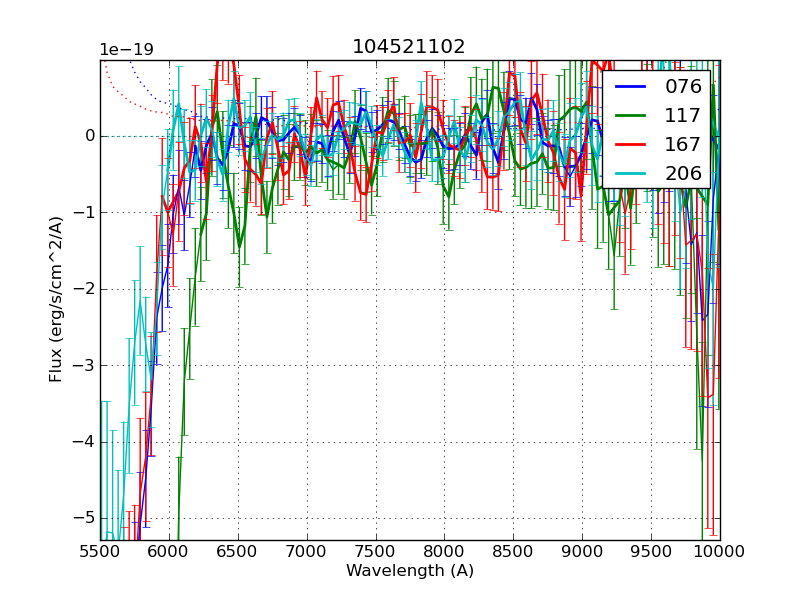
Task: Click the 0 y-axis tick label
Action: click(x=89, y=136)
